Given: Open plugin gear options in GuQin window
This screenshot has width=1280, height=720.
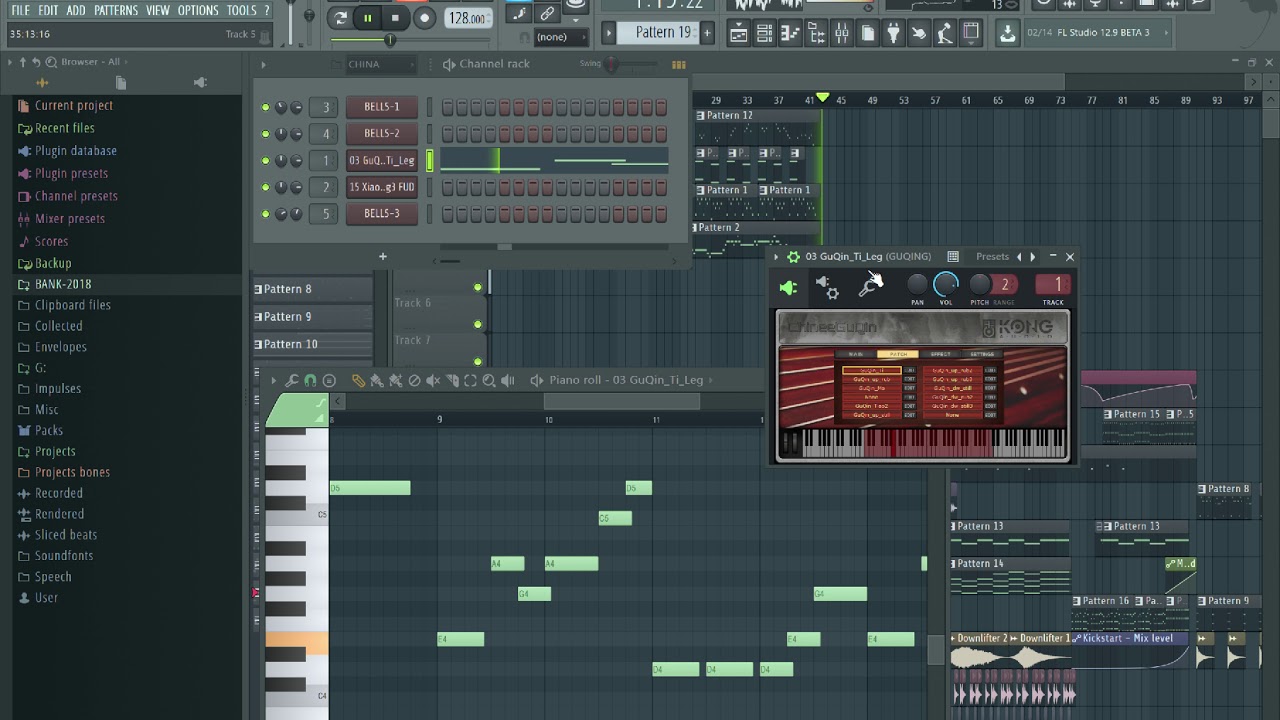Looking at the screenshot, I should pos(793,257).
